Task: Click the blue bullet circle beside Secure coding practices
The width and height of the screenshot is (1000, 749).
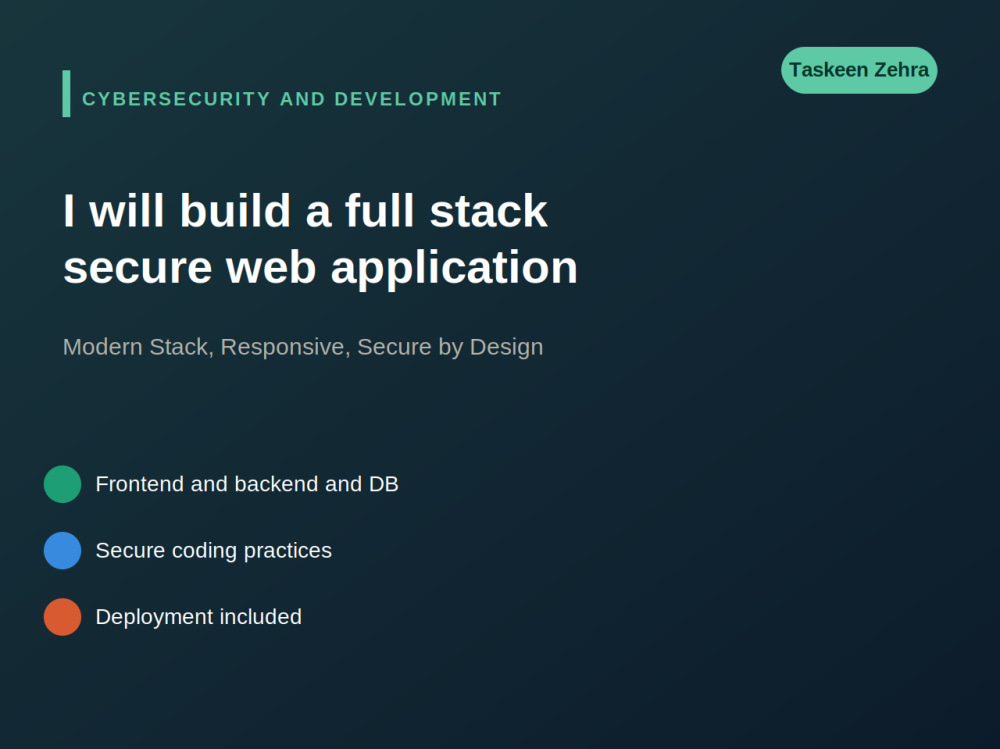Action: click(62, 551)
